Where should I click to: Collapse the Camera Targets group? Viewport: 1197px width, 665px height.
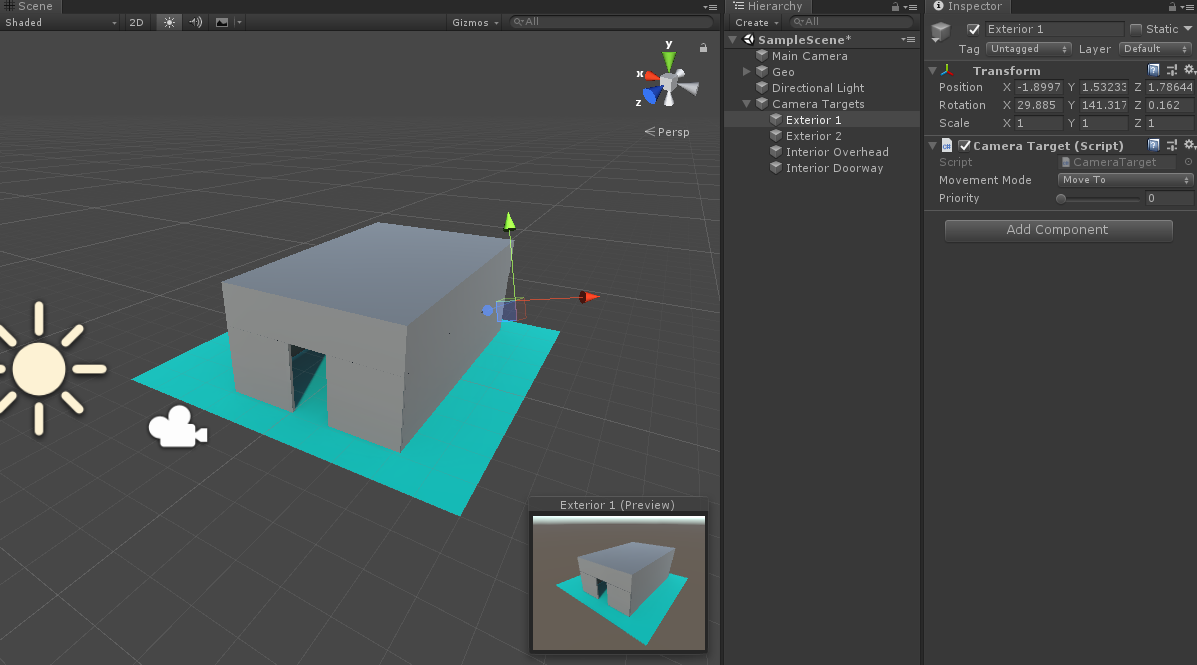point(747,104)
